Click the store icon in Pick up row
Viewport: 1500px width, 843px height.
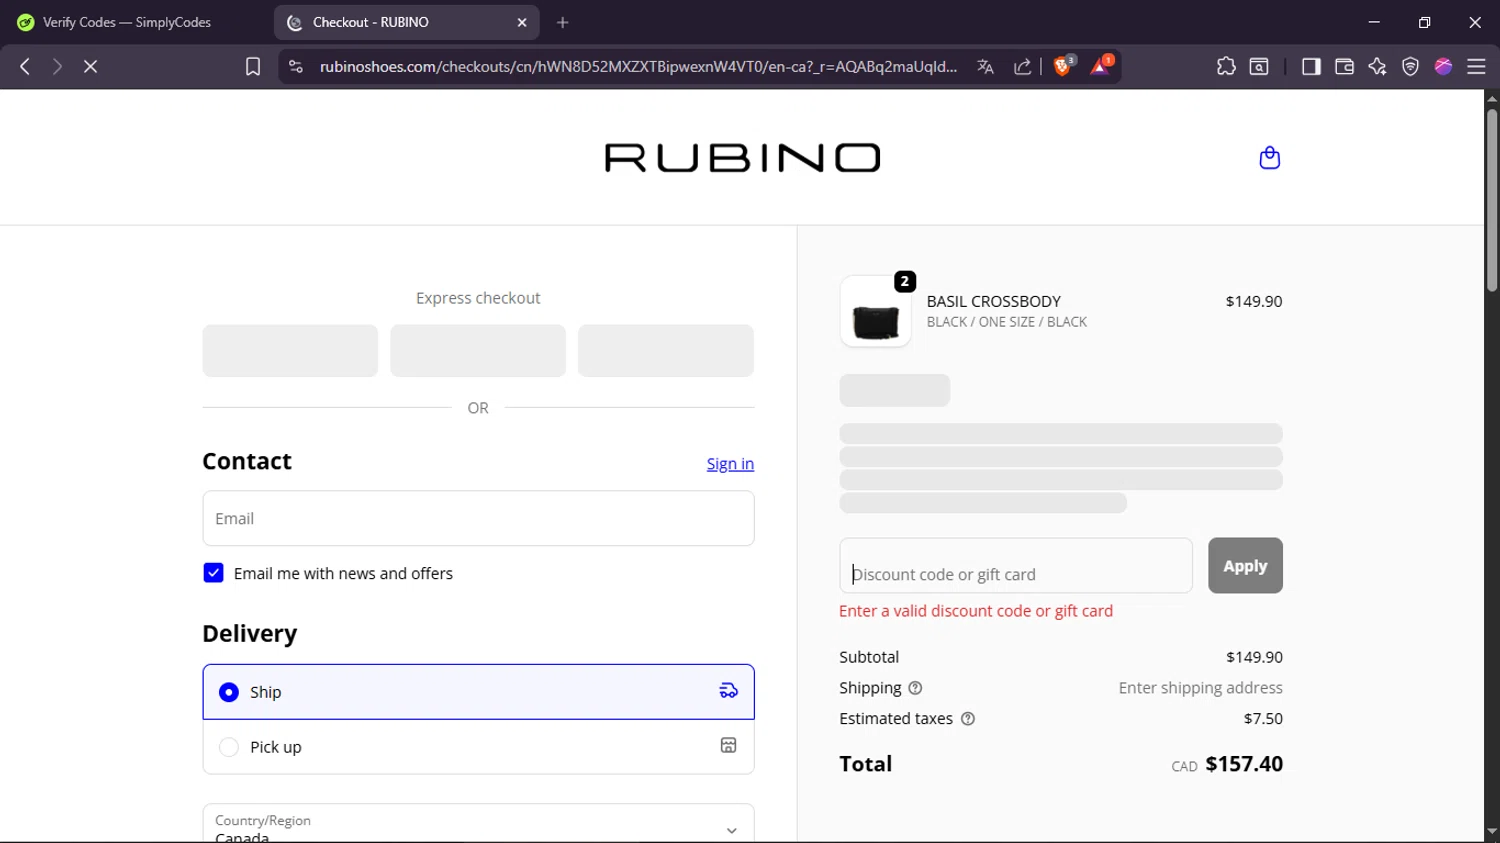[x=728, y=745]
